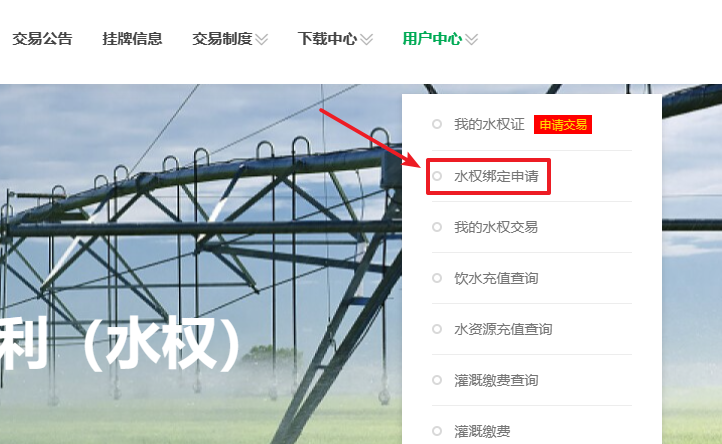Click the circle bullet beside 水资源充值查询
The image size is (722, 444).
click(437, 329)
